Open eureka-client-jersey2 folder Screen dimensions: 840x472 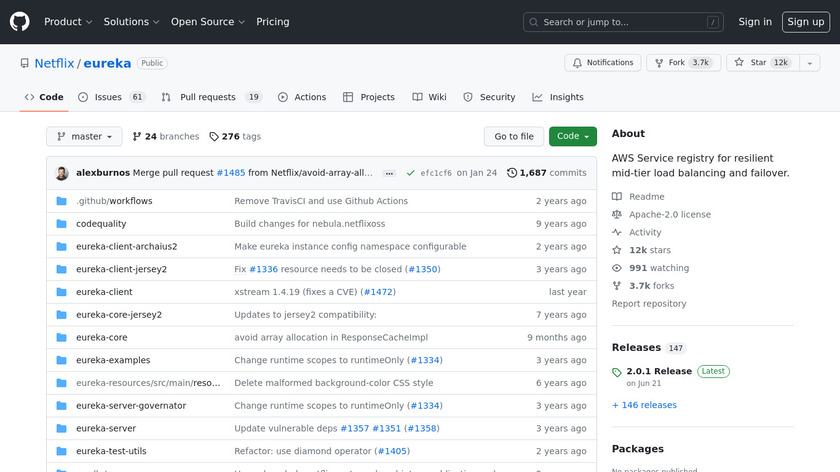pos(122,269)
